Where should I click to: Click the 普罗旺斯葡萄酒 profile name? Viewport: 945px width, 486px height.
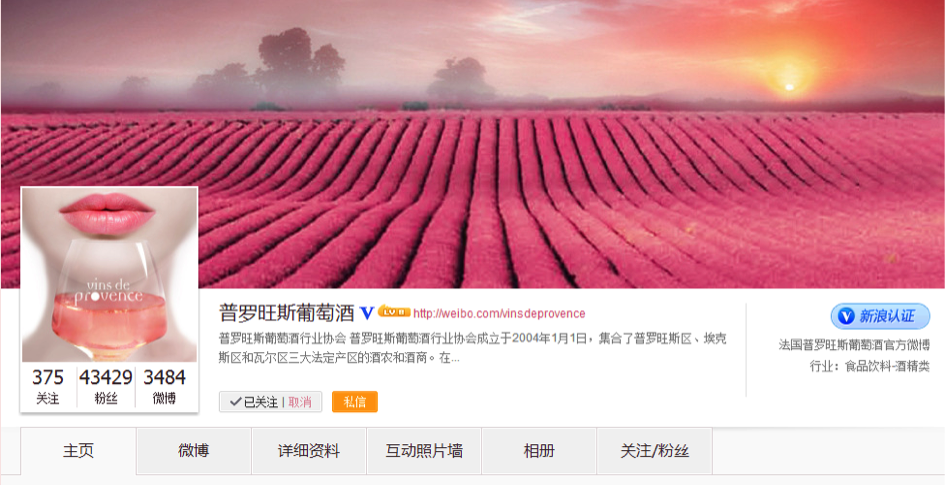286,313
